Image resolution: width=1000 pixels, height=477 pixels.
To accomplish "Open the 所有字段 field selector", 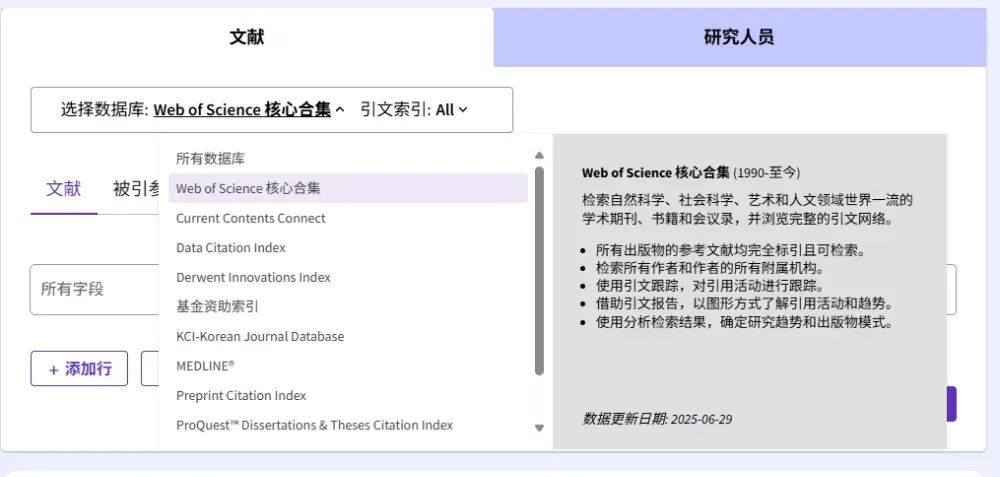I will click(94, 290).
